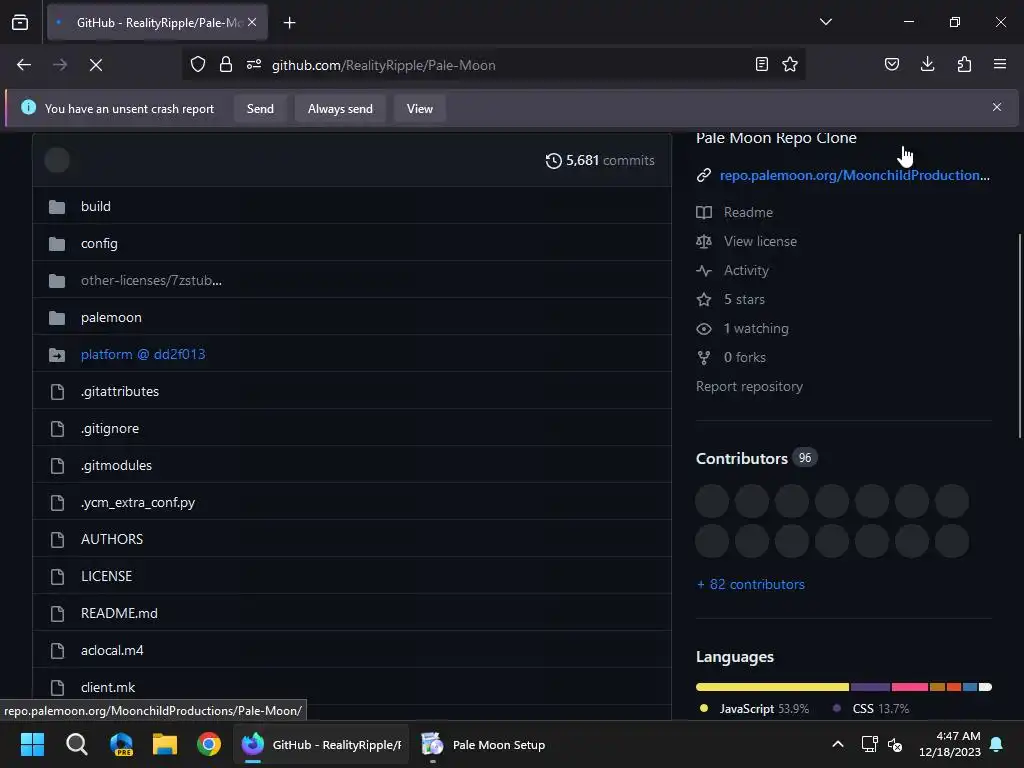Open the tracking protection shield icon
Screen dimensions: 1024x768
click(x=198, y=64)
